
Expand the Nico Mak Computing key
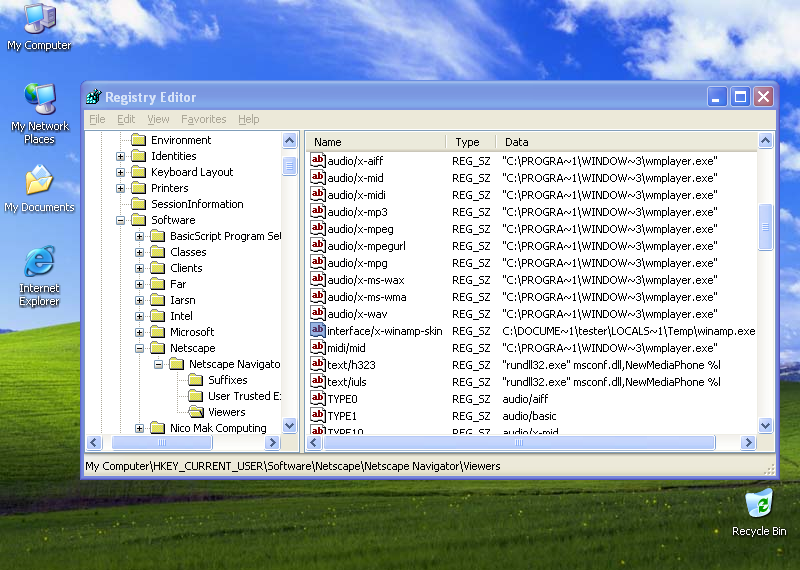pos(139,428)
